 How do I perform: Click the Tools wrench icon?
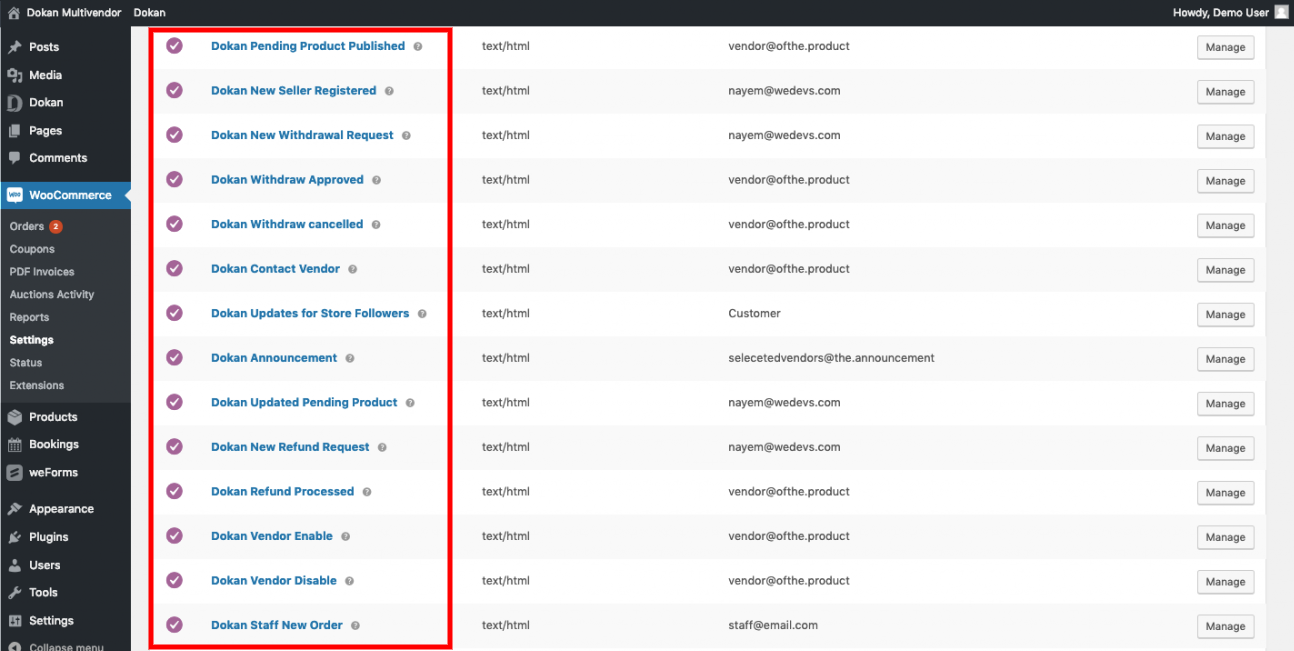15,592
